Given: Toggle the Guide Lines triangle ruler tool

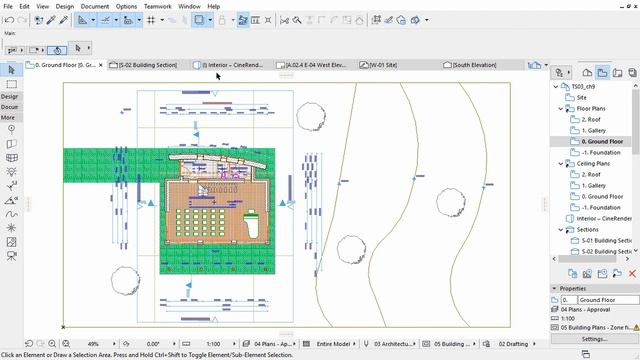Looking at the screenshot, I should pyautogui.click(x=82, y=20).
